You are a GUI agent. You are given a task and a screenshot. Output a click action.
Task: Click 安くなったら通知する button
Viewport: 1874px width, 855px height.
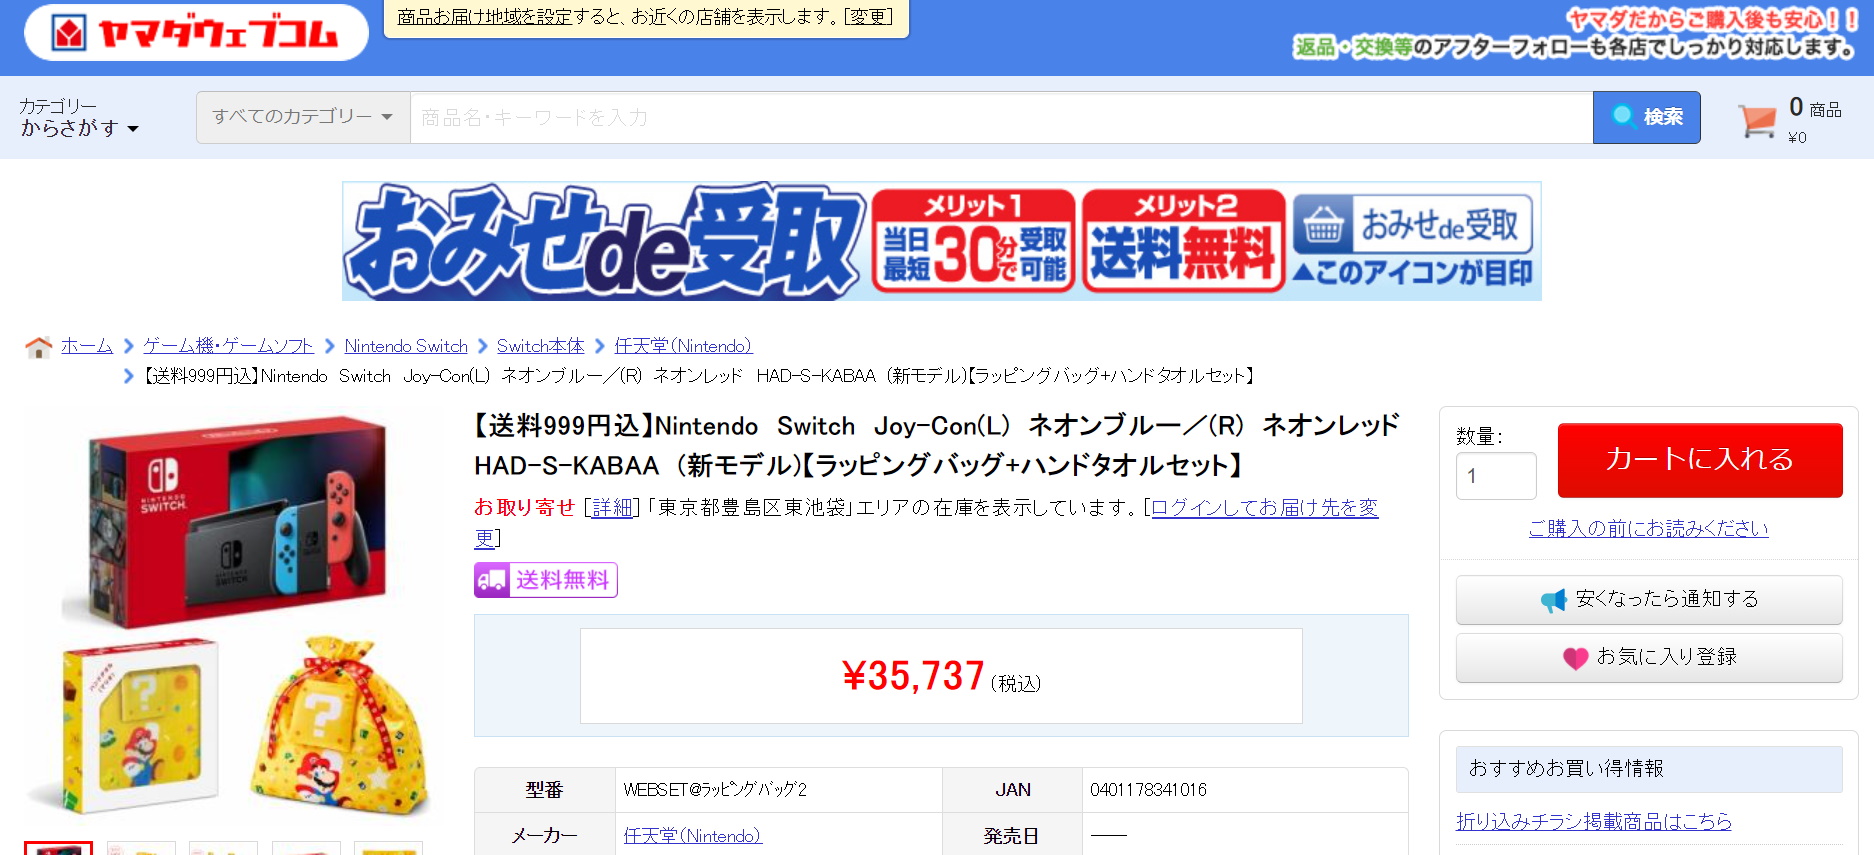point(1649,600)
